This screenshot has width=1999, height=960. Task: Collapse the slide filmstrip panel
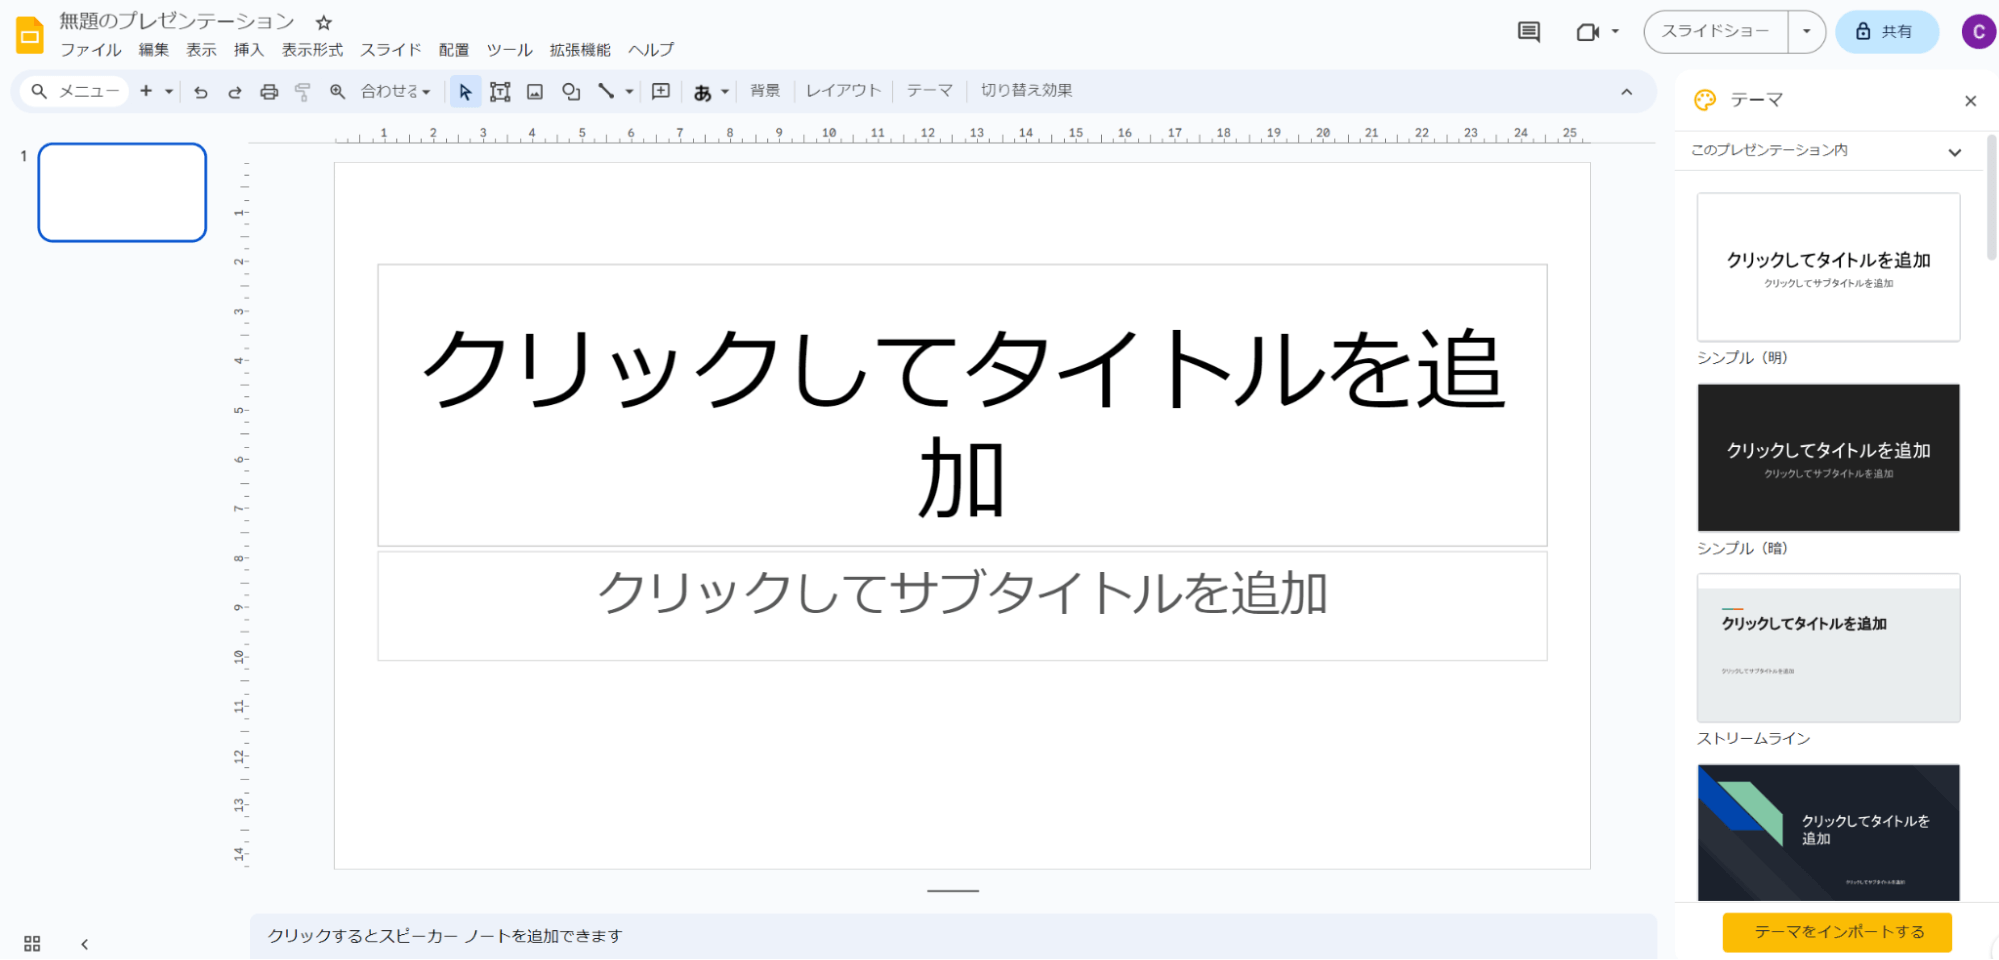[85, 943]
